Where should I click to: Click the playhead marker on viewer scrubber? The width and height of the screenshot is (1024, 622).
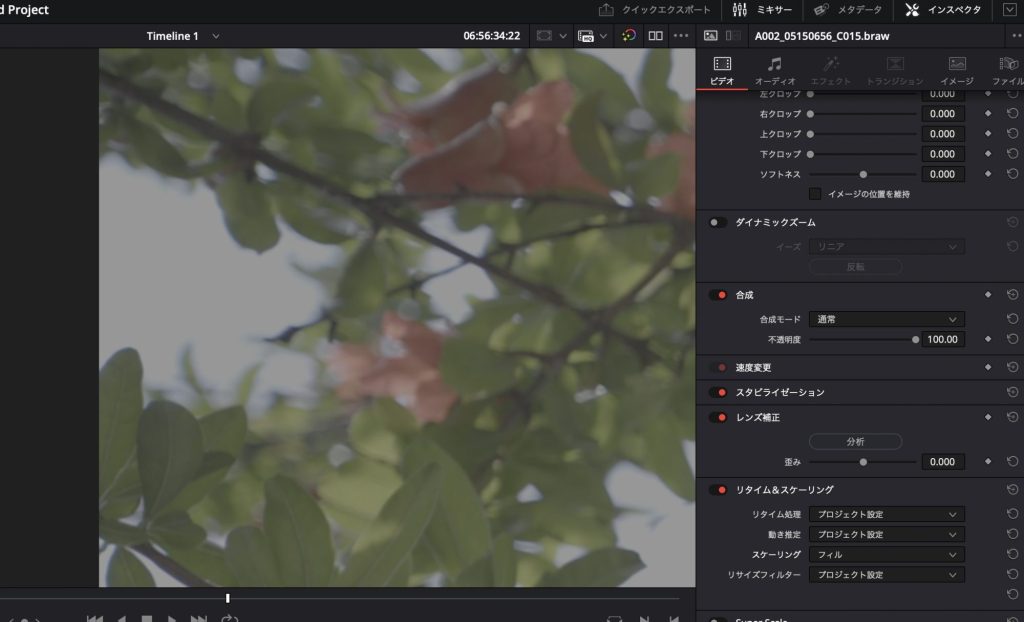coord(227,598)
